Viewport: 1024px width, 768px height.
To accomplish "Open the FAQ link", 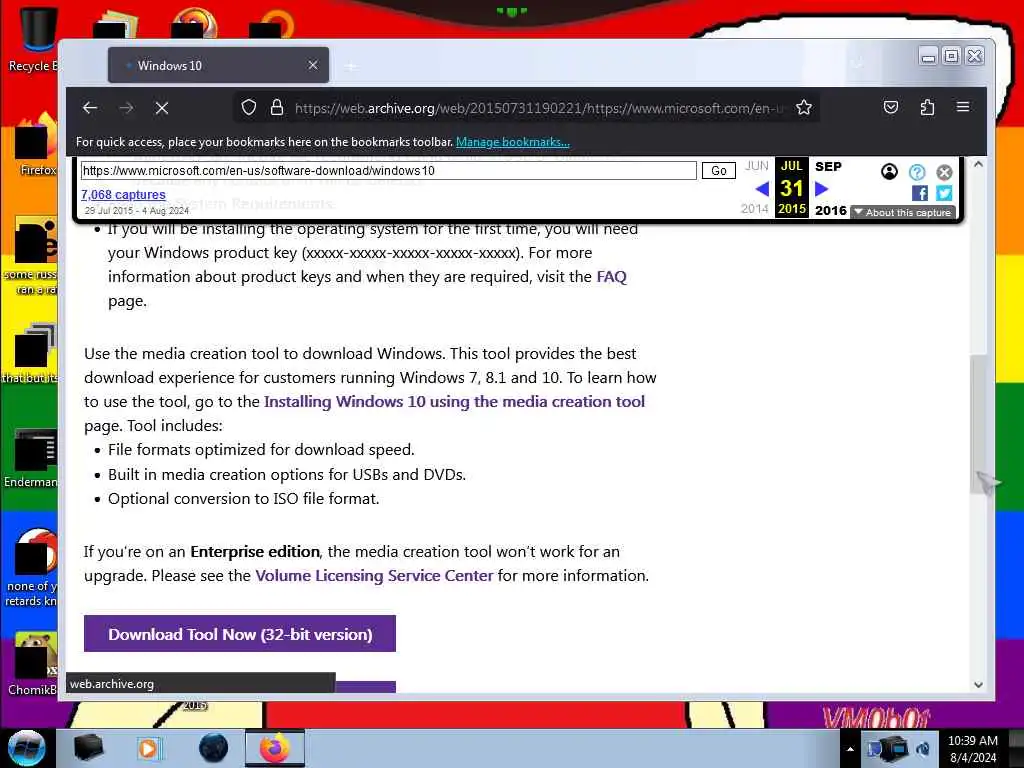I will pos(611,277).
